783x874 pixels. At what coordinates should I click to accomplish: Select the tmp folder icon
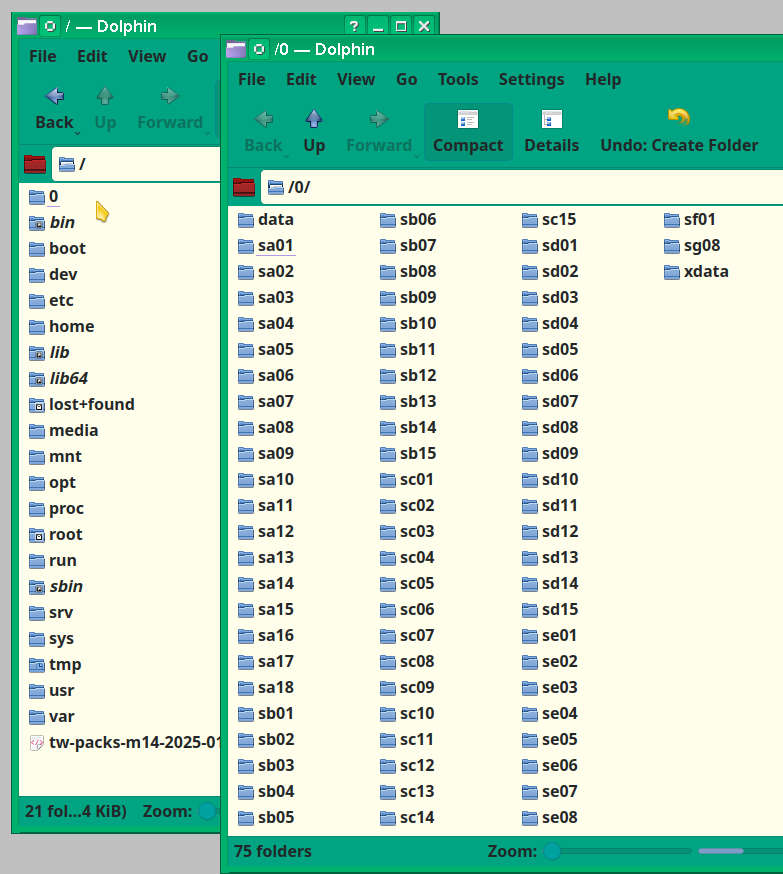coord(37,665)
